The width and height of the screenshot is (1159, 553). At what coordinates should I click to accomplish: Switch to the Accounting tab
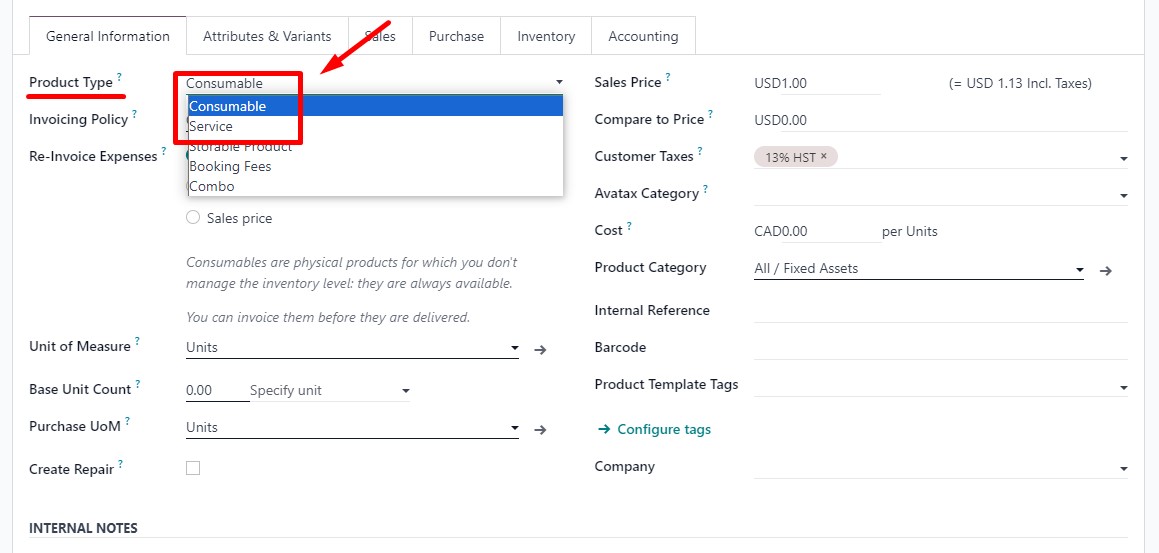pyautogui.click(x=643, y=36)
